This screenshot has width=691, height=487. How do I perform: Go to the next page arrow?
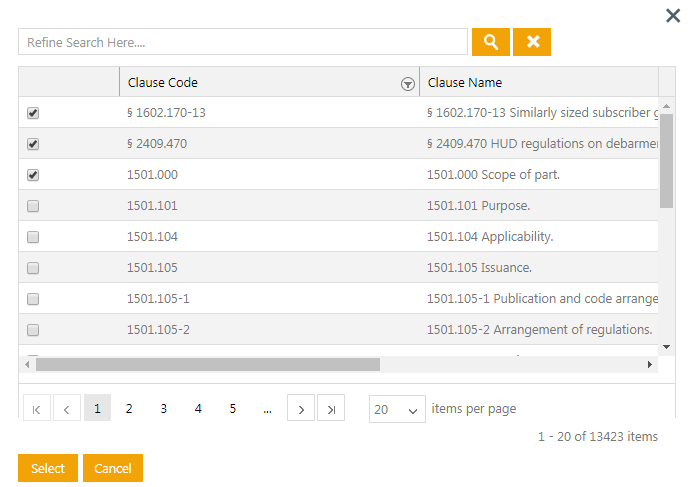pyautogui.click(x=300, y=409)
